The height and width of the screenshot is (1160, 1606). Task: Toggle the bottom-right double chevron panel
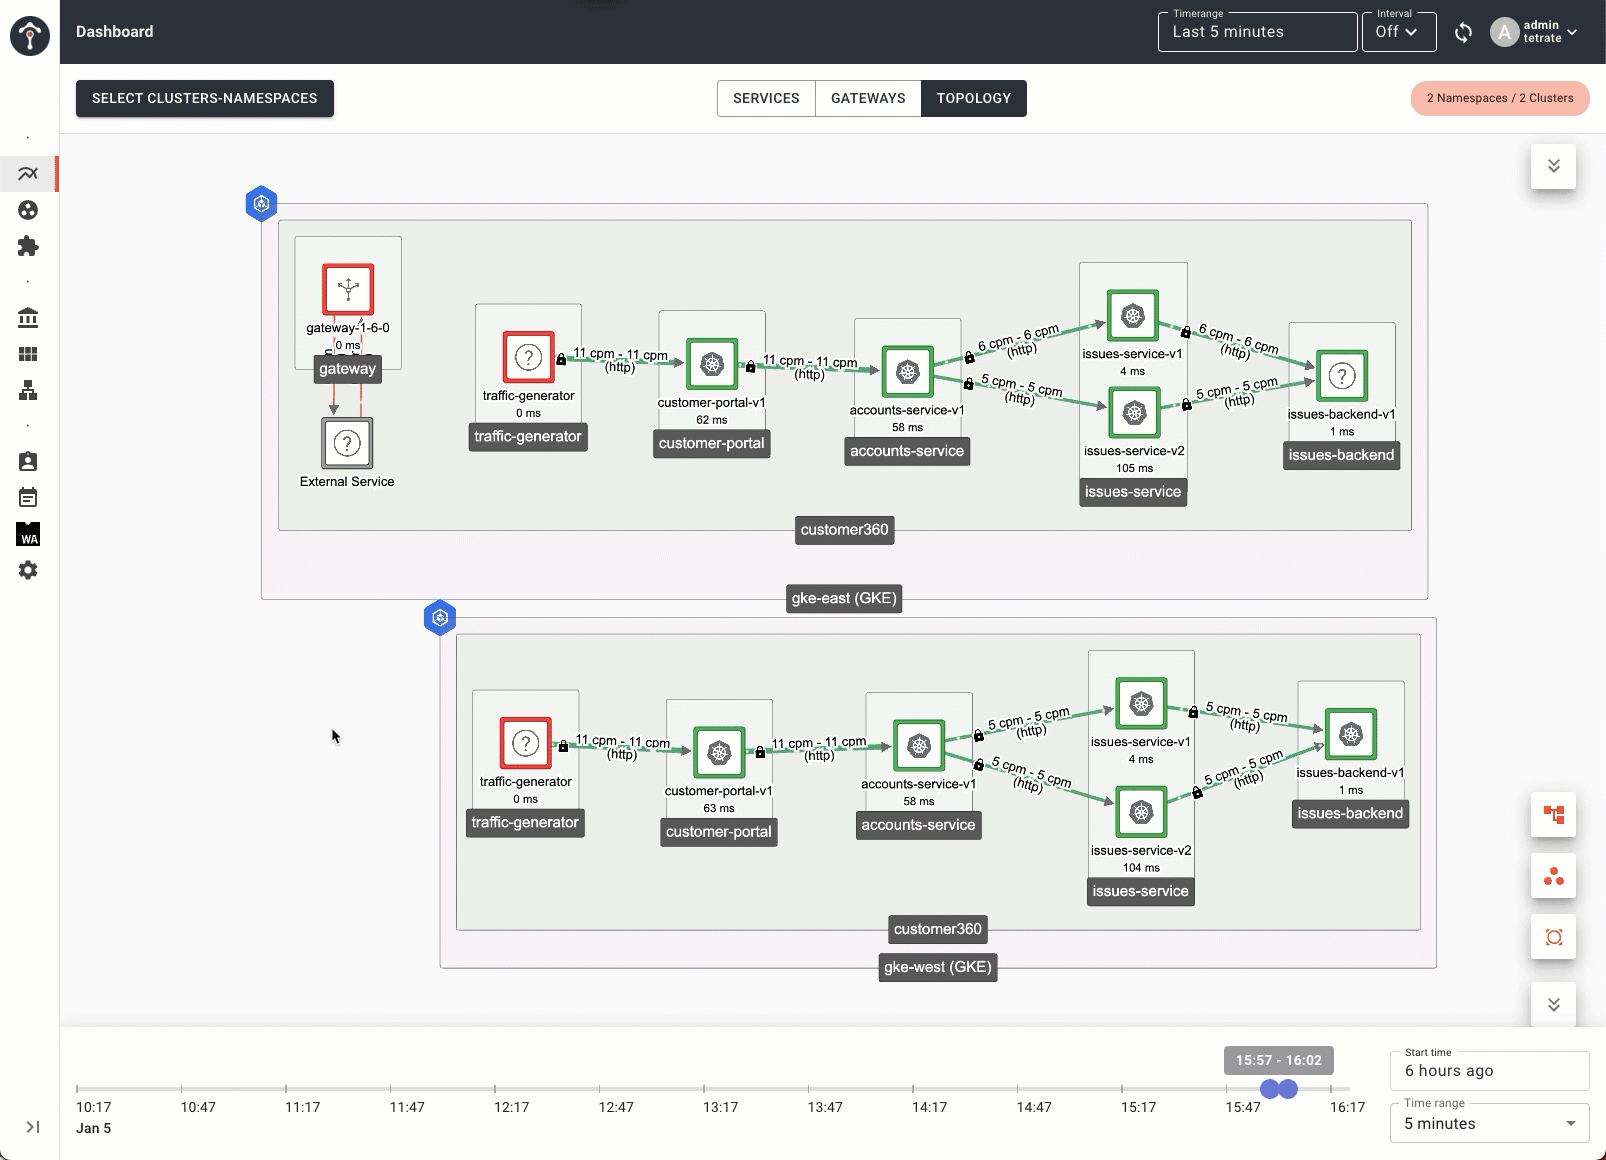1553,1005
